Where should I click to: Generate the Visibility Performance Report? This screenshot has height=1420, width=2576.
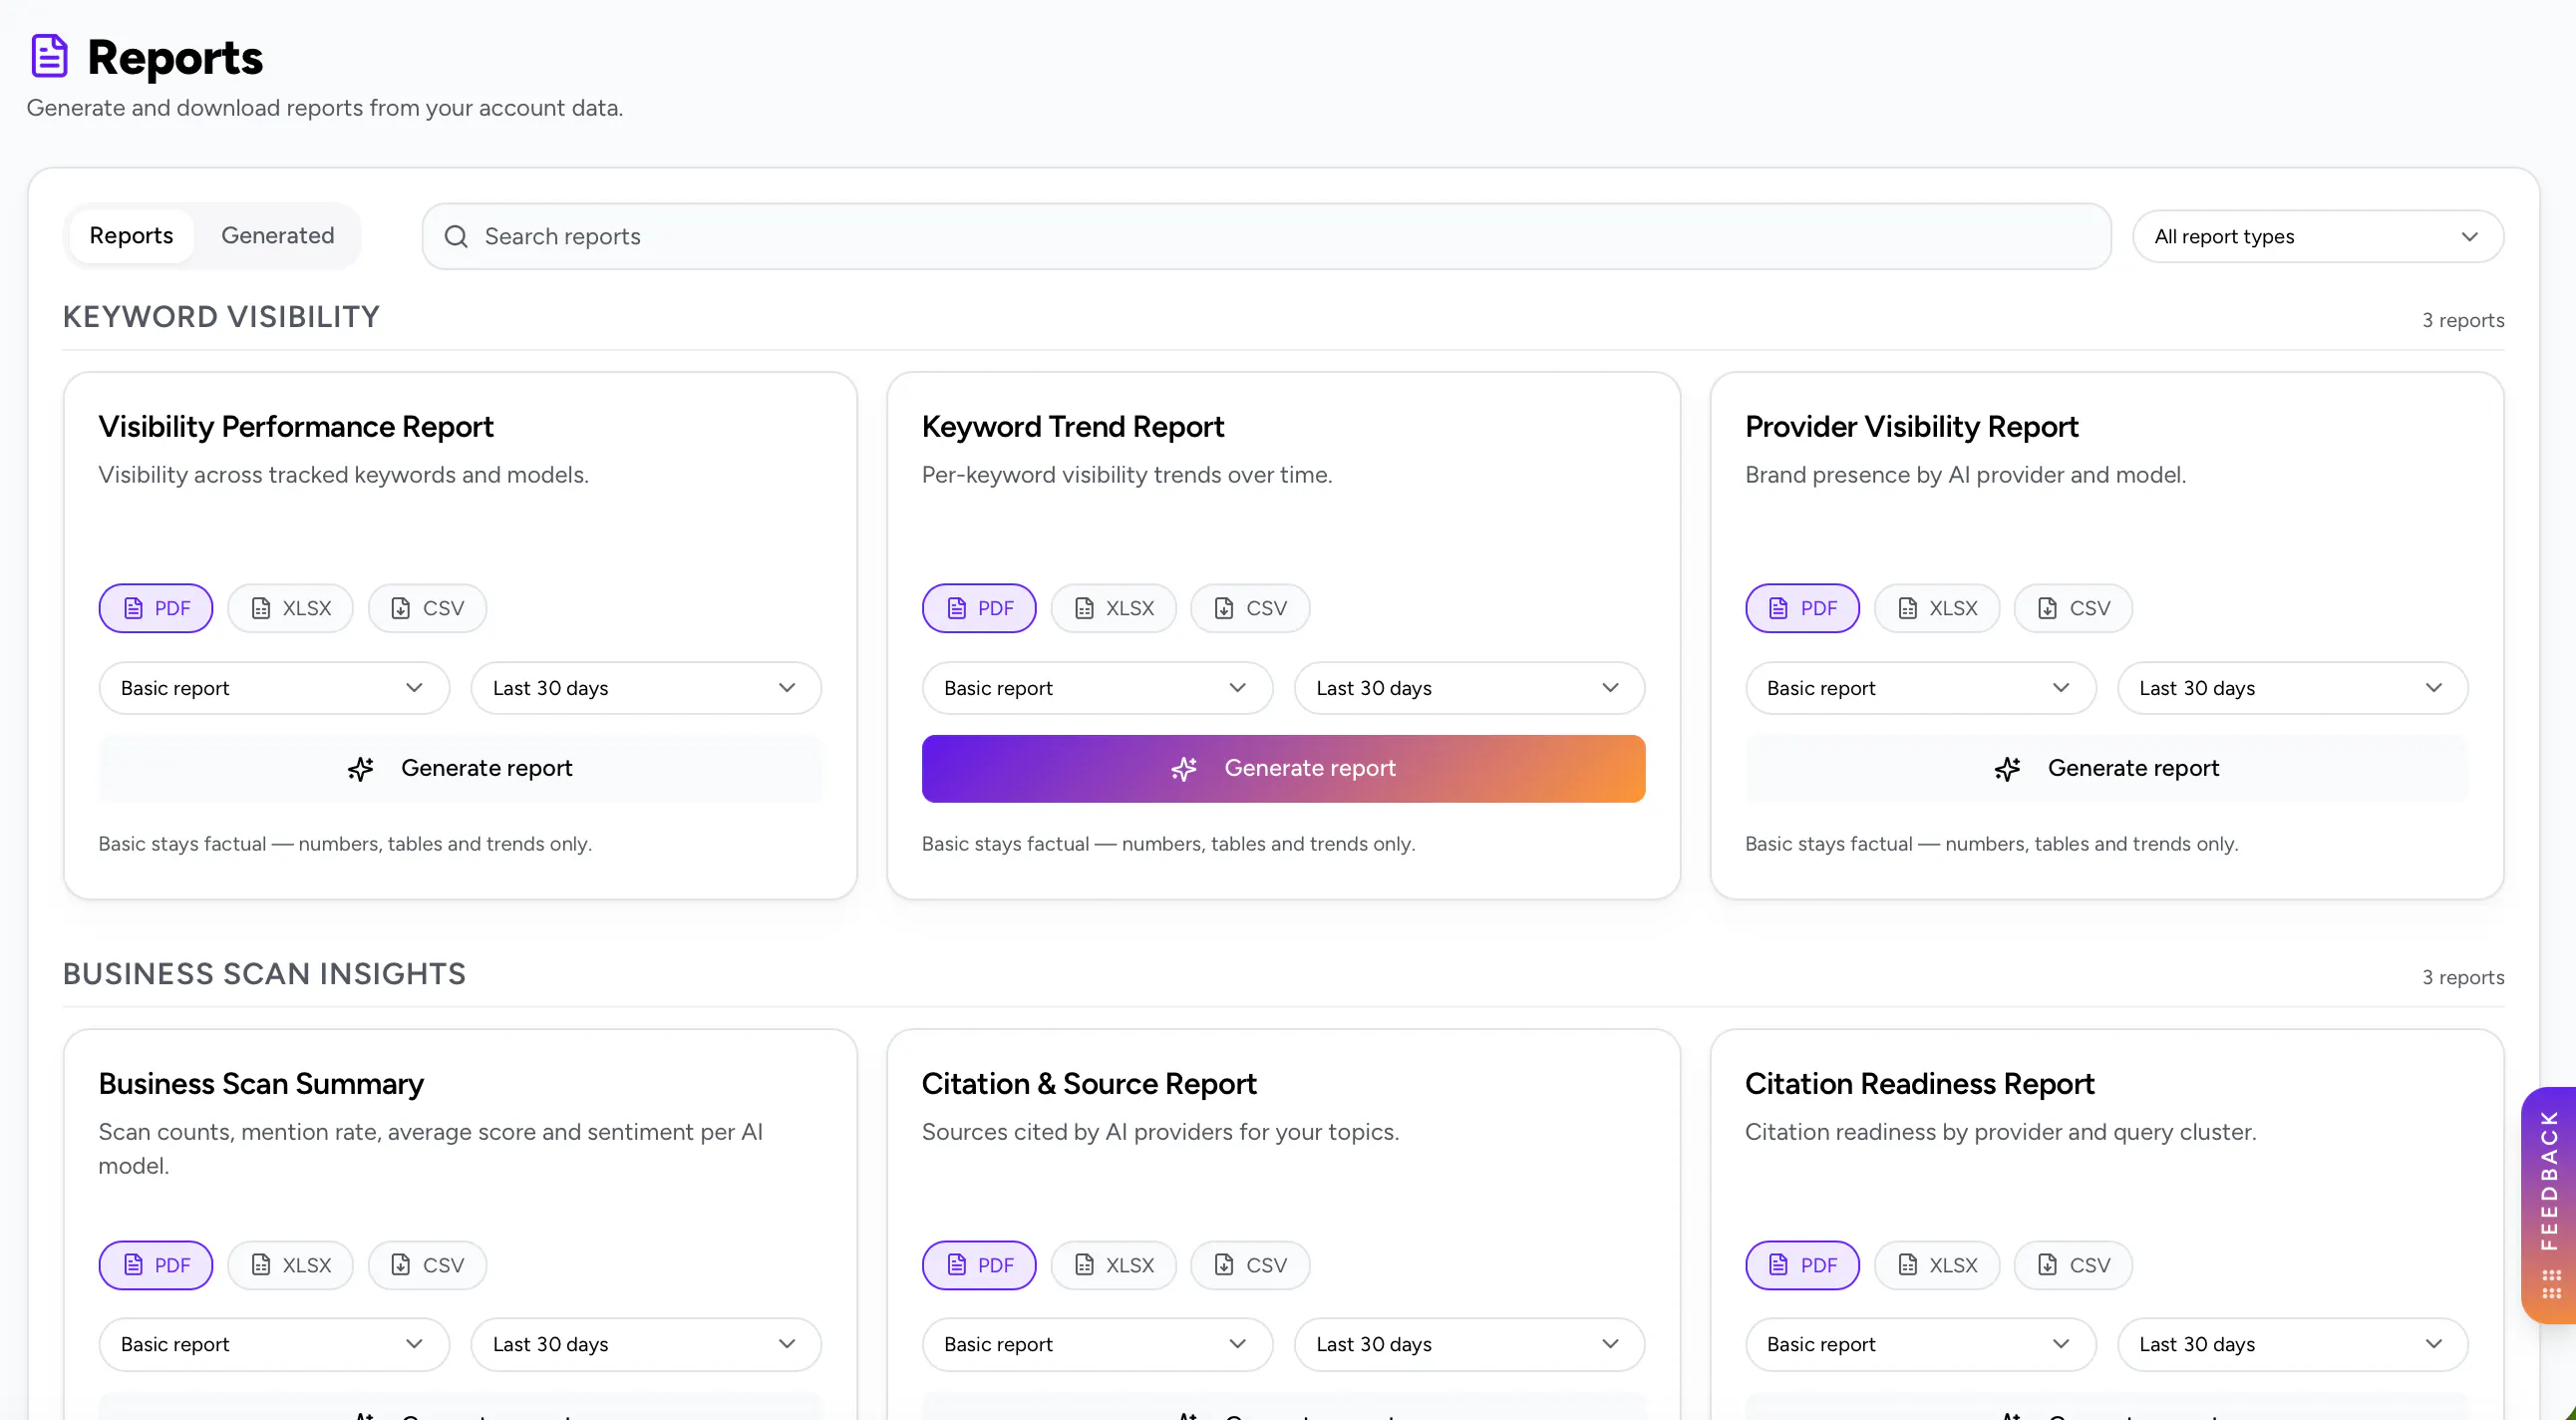[x=460, y=768]
